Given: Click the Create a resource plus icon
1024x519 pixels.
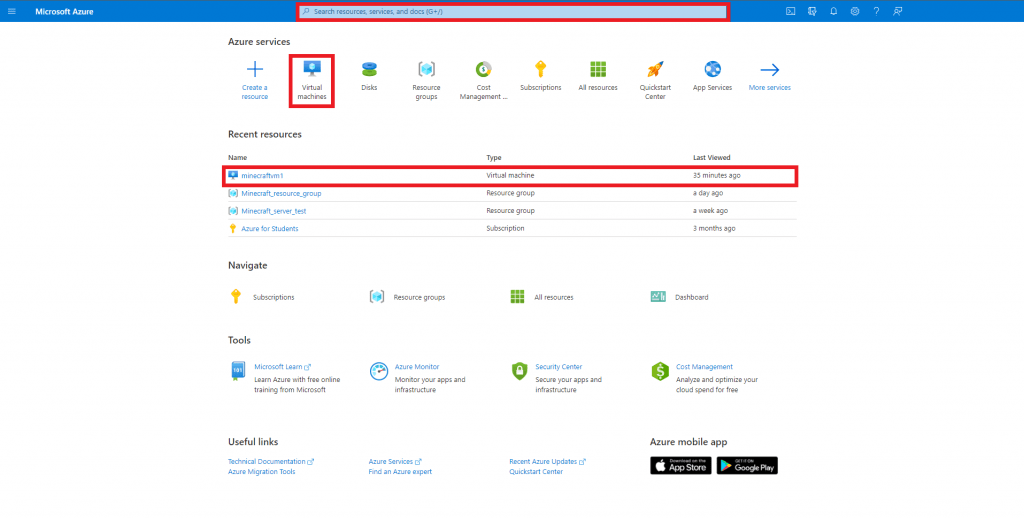Looking at the screenshot, I should 255,70.
